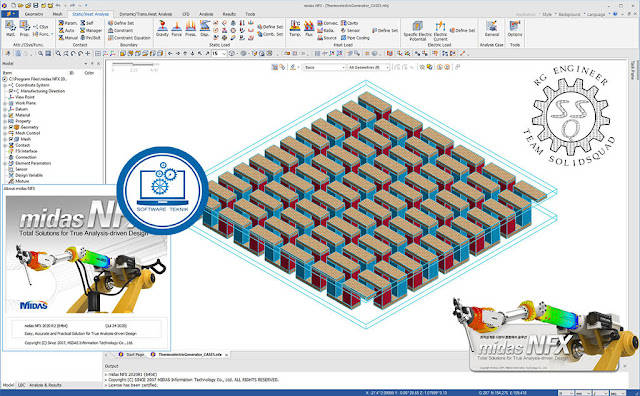The image size is (640, 396).
Task: Switch to the Start Page document tab
Action: (132, 354)
